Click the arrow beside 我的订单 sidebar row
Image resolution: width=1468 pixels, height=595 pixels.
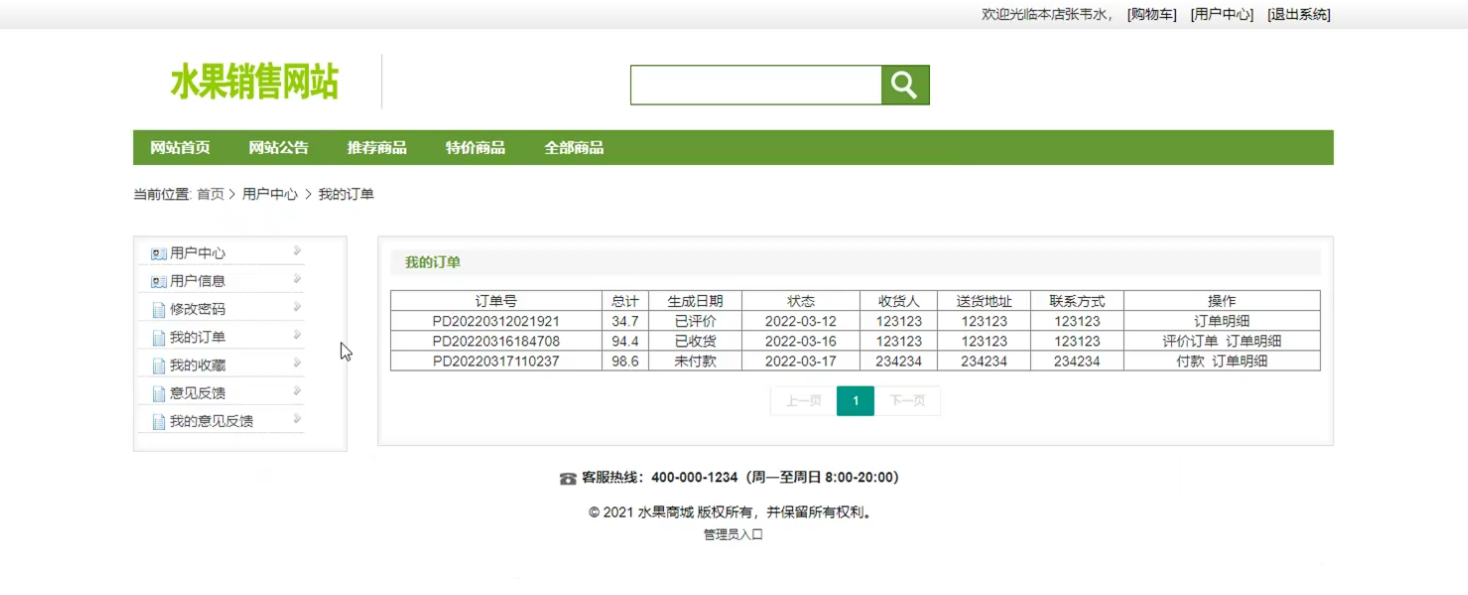point(297,335)
